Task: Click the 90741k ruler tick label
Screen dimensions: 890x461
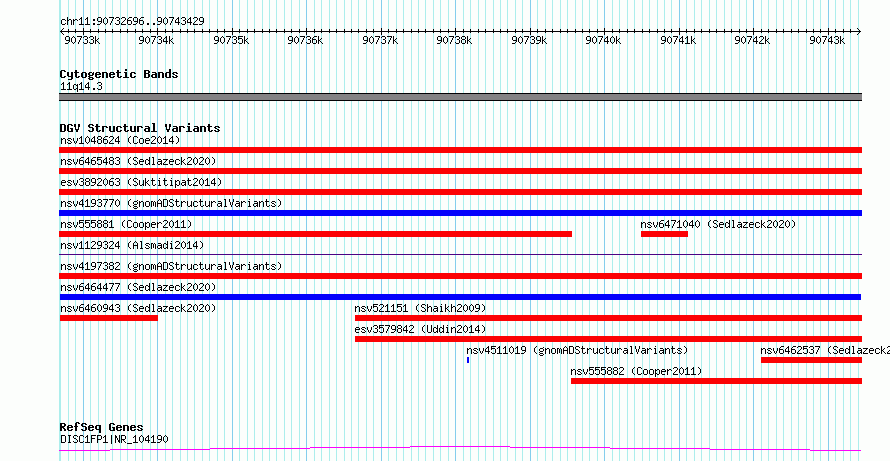Action: 679,40
